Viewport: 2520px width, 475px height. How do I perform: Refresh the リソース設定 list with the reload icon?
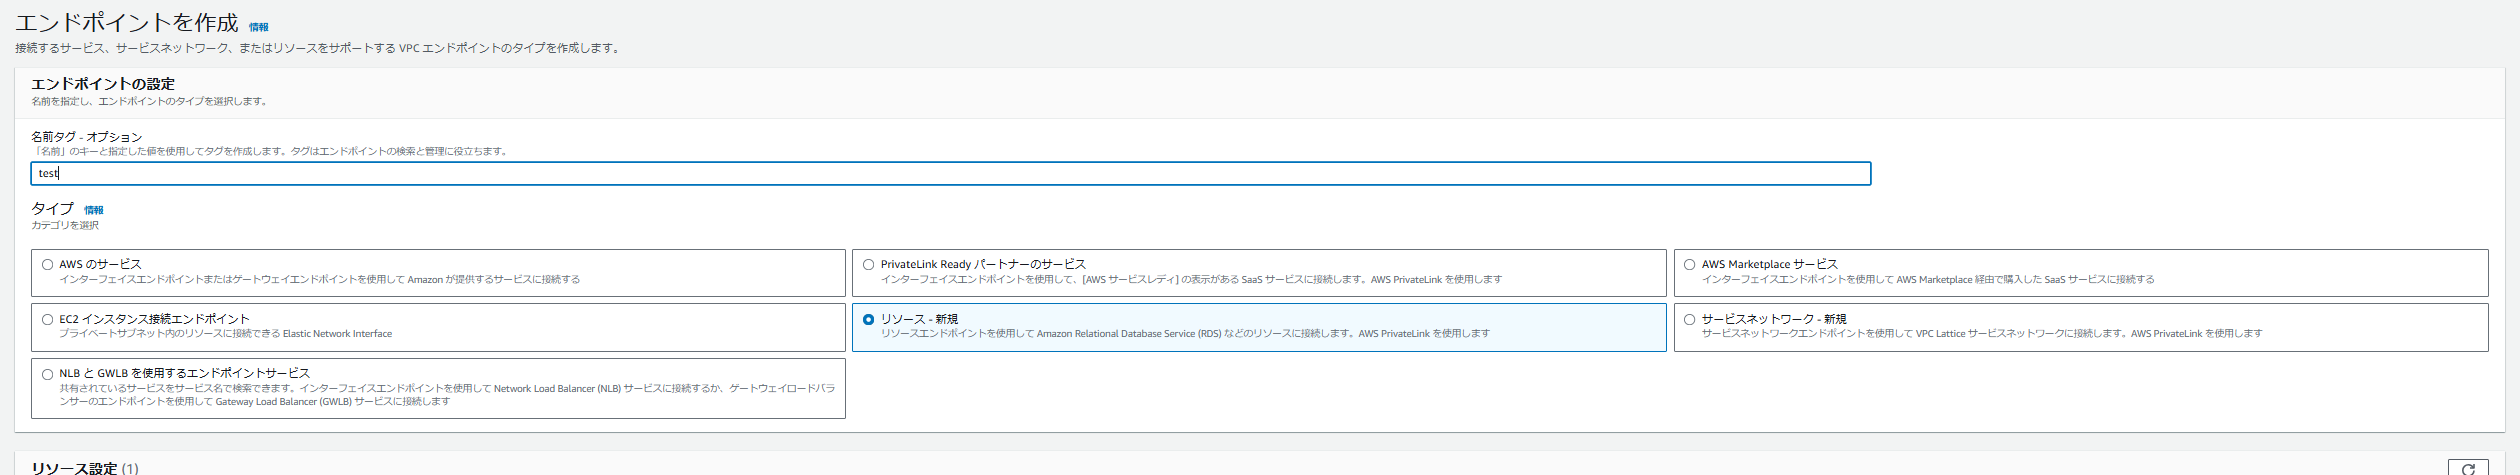tap(2468, 468)
